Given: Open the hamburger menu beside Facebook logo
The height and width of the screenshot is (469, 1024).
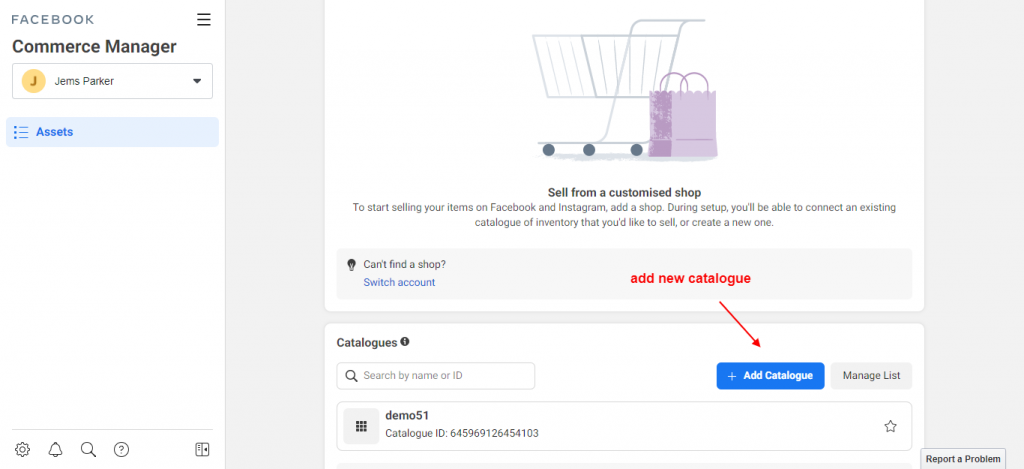Looking at the screenshot, I should tap(204, 20).
